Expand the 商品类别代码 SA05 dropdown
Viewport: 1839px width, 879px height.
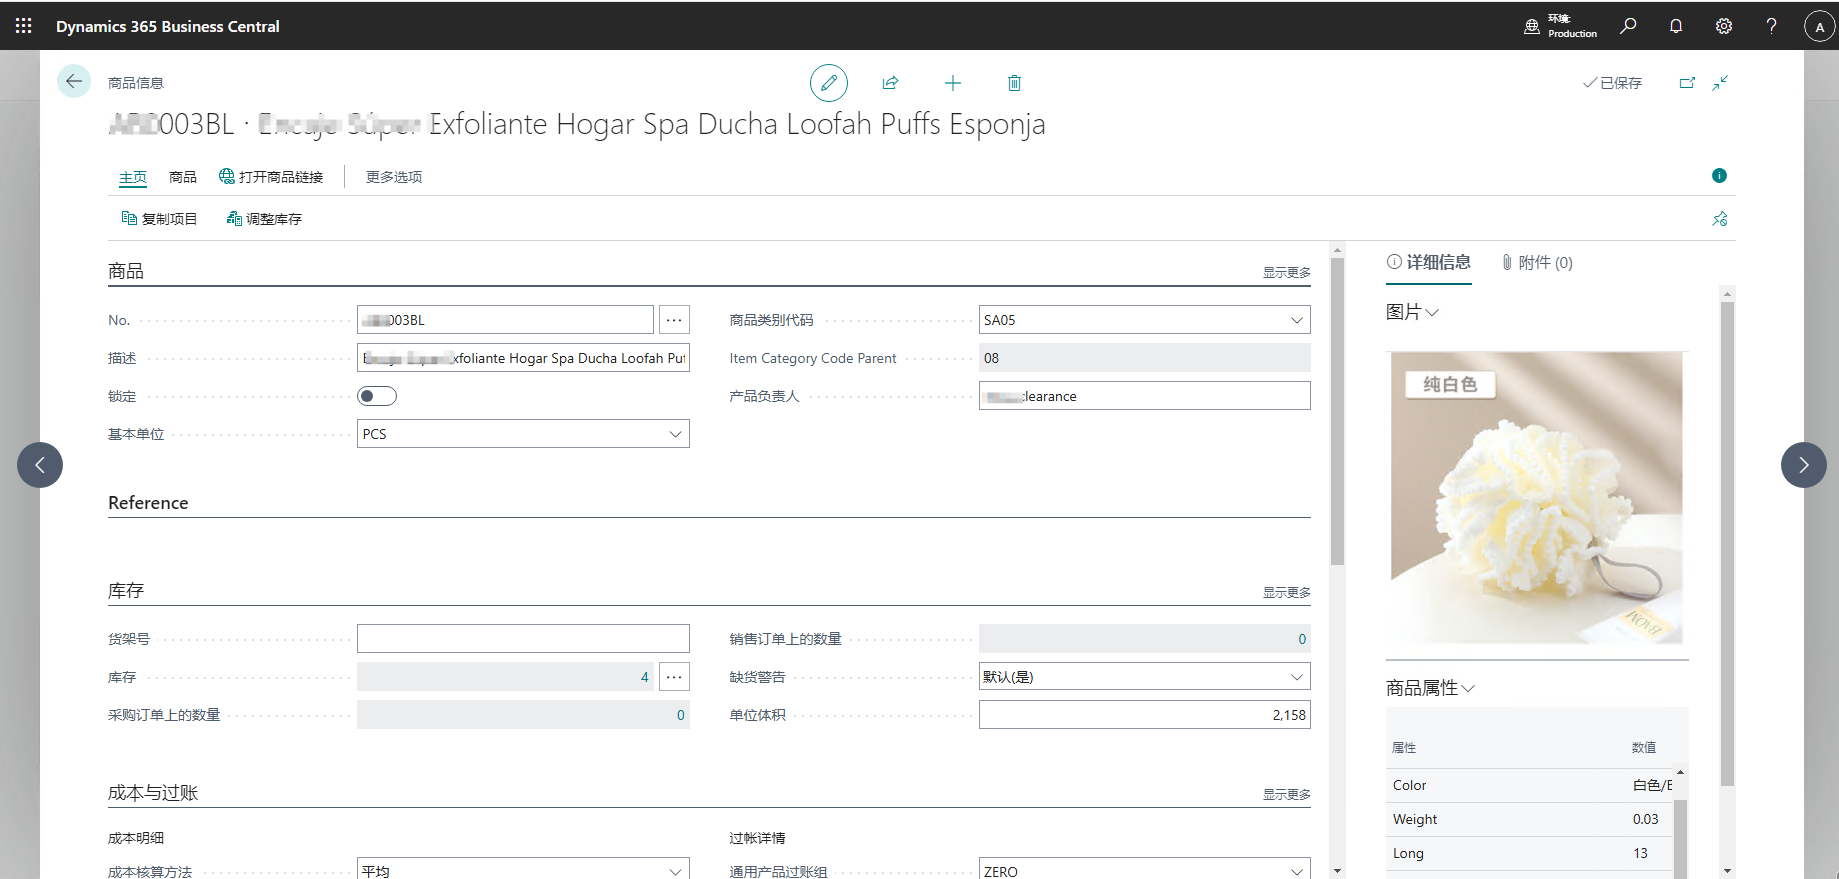click(x=1296, y=320)
